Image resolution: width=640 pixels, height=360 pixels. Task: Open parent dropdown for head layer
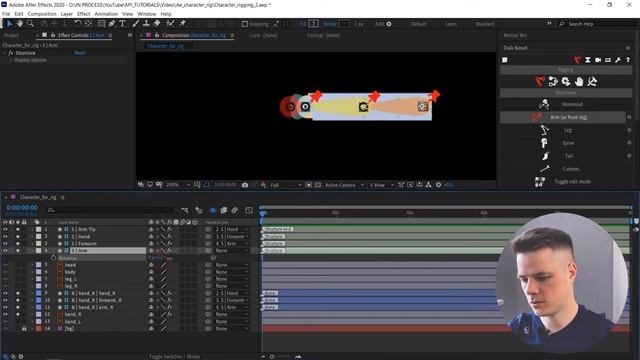231,265
